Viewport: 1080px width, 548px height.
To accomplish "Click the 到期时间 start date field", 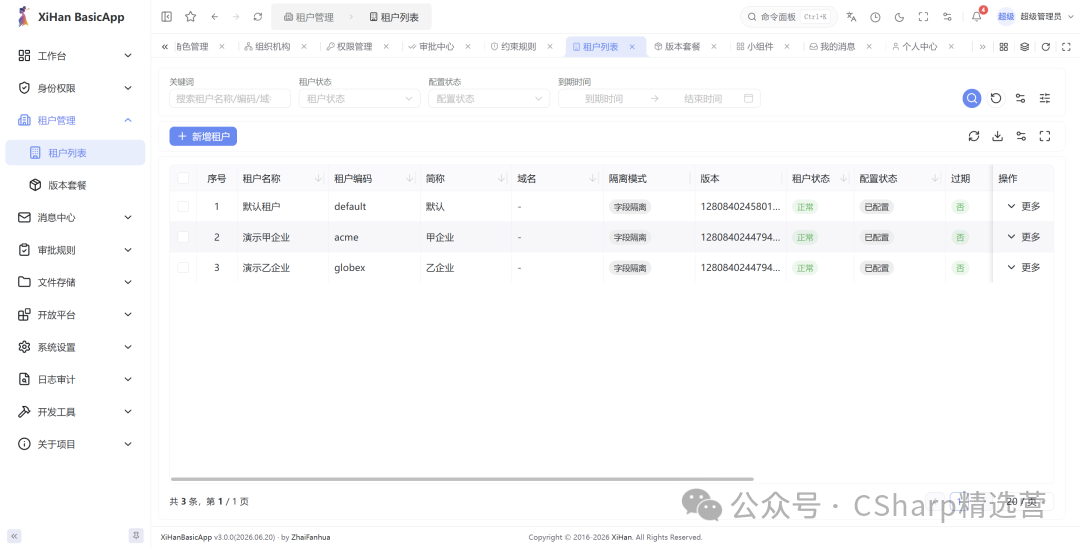I will click(x=604, y=98).
